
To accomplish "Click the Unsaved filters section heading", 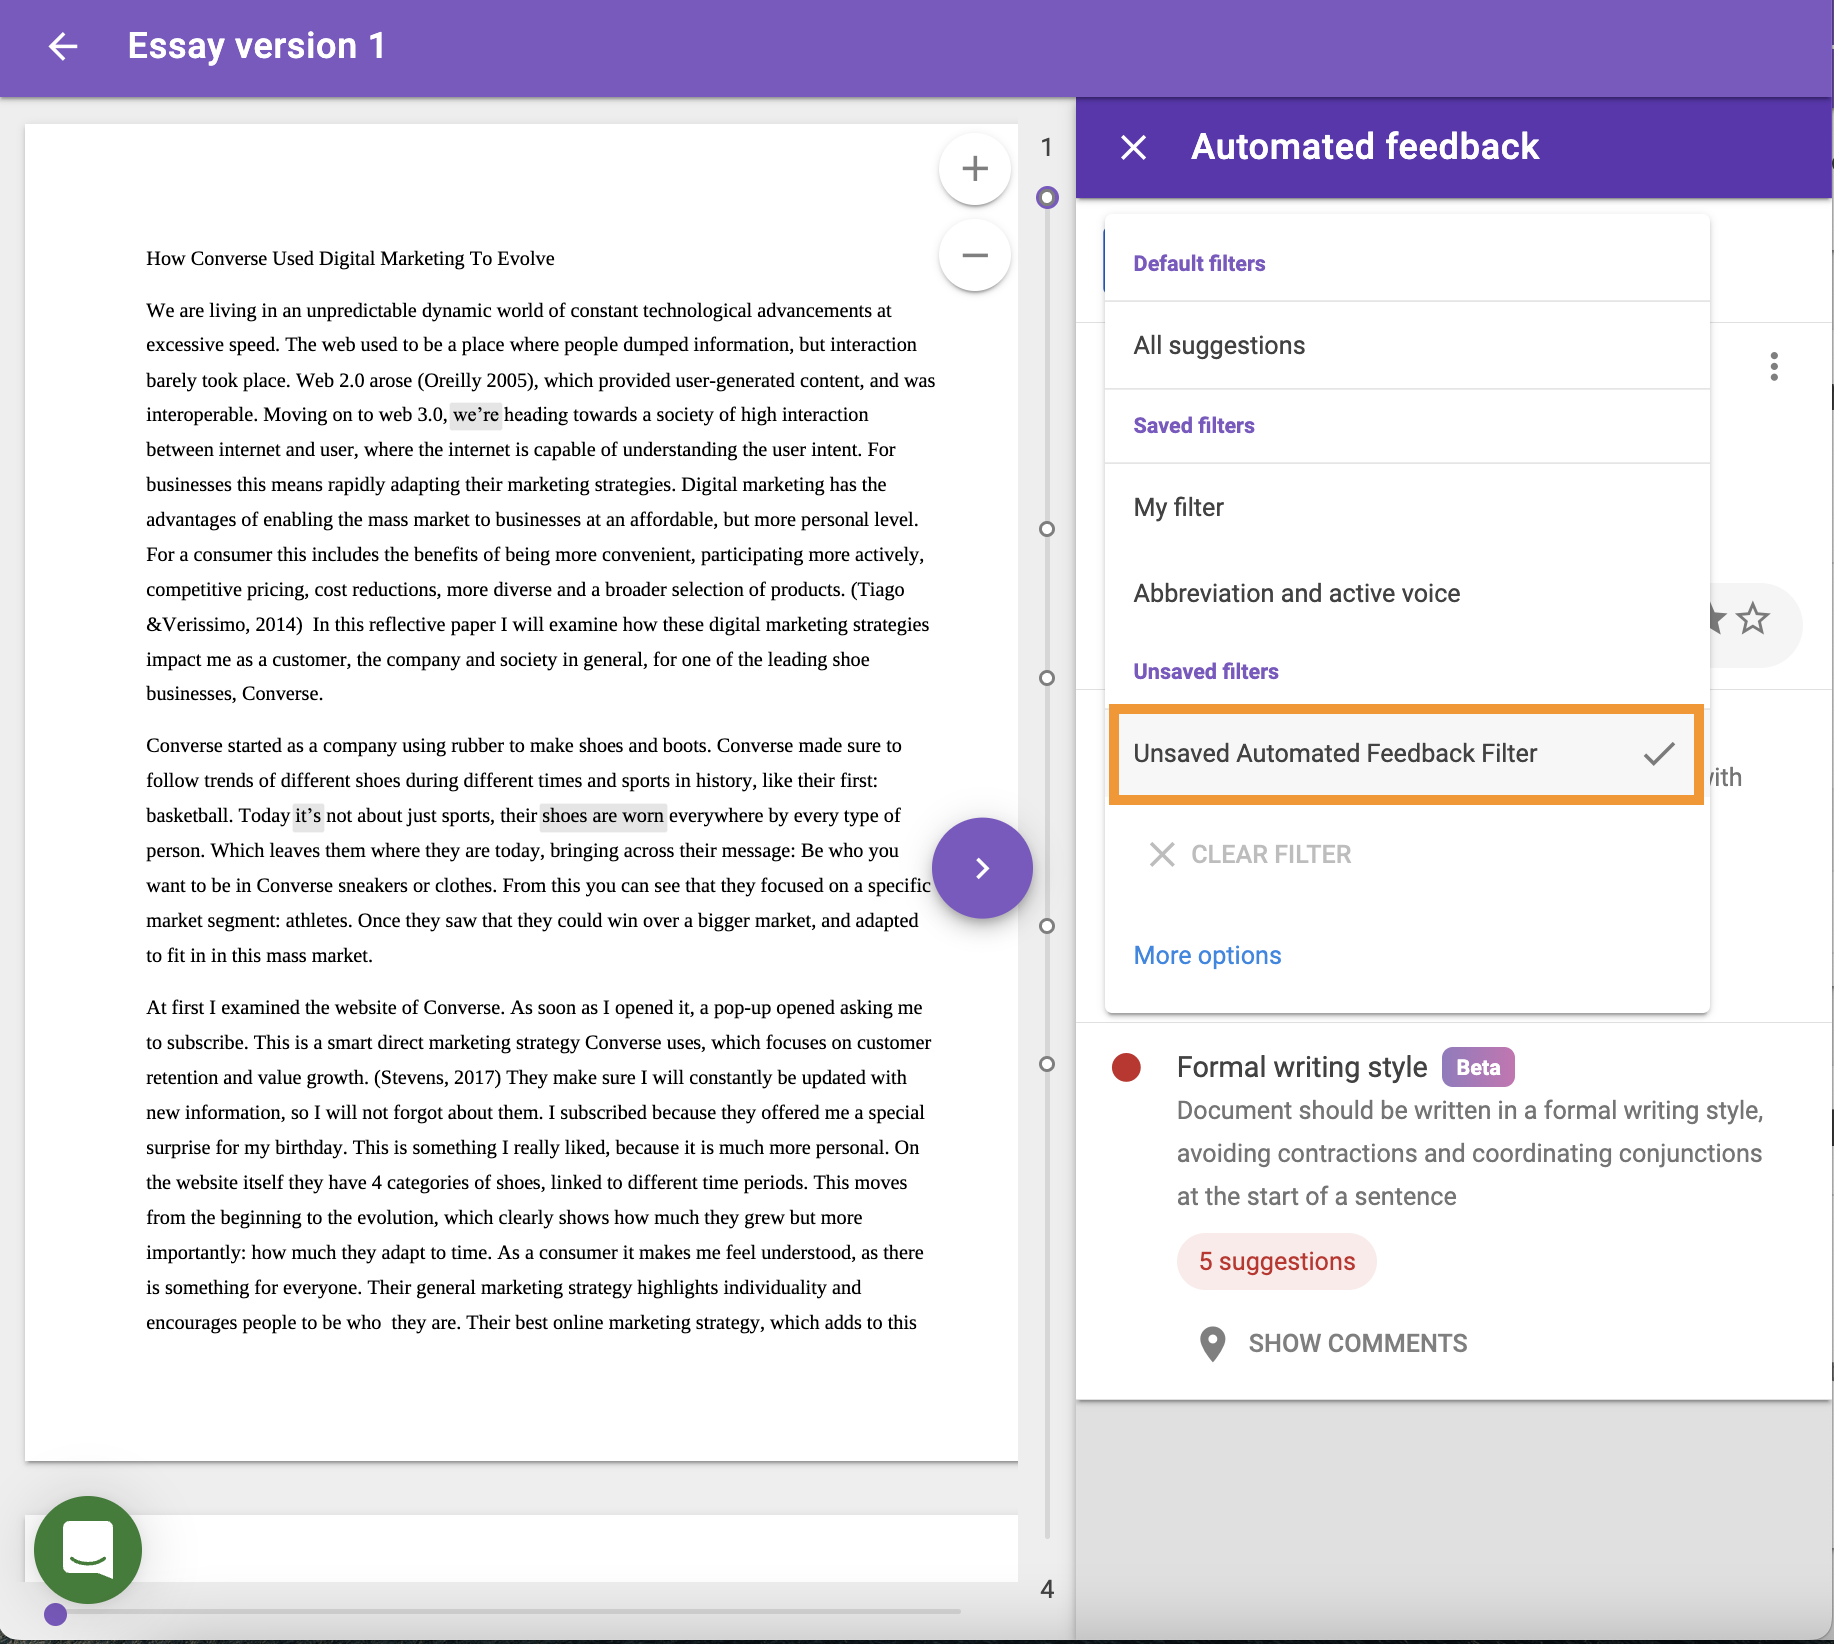I will tap(1205, 671).
